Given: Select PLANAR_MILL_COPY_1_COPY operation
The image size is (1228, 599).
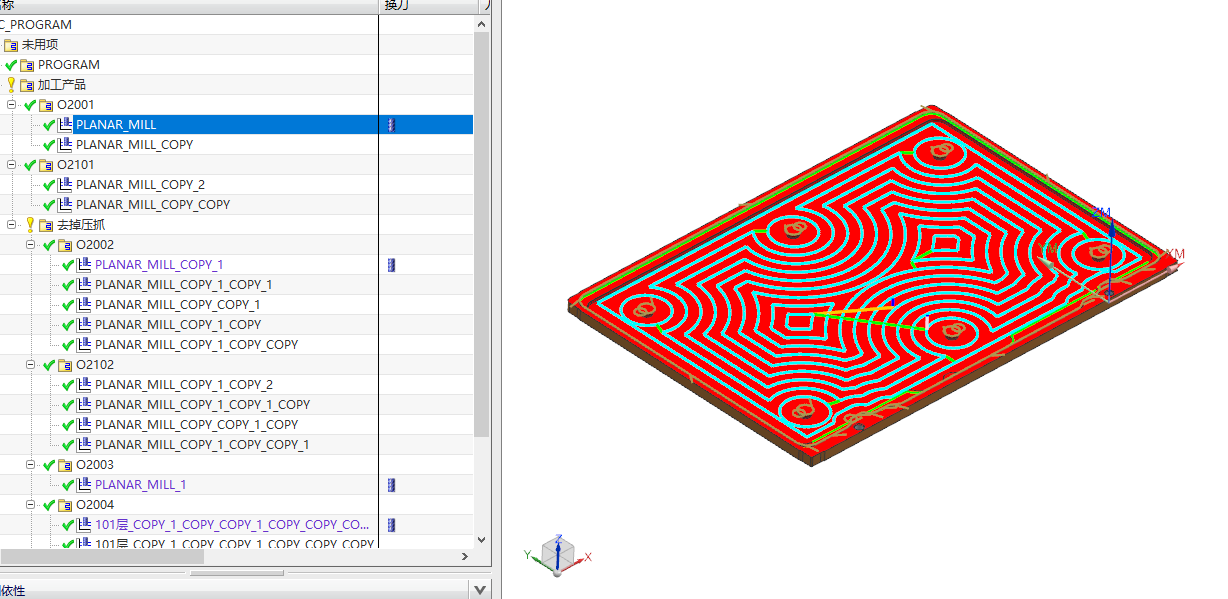Looking at the screenshot, I should (x=178, y=325).
